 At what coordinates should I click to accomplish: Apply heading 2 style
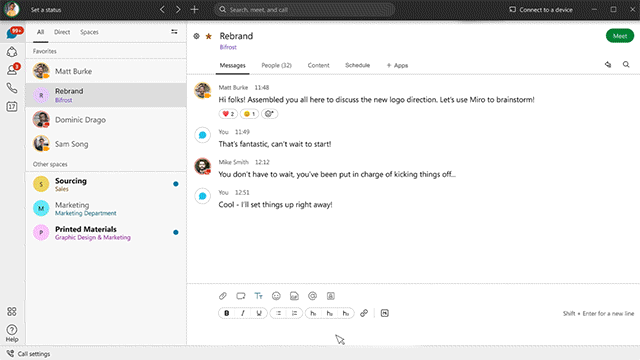(x=329, y=313)
